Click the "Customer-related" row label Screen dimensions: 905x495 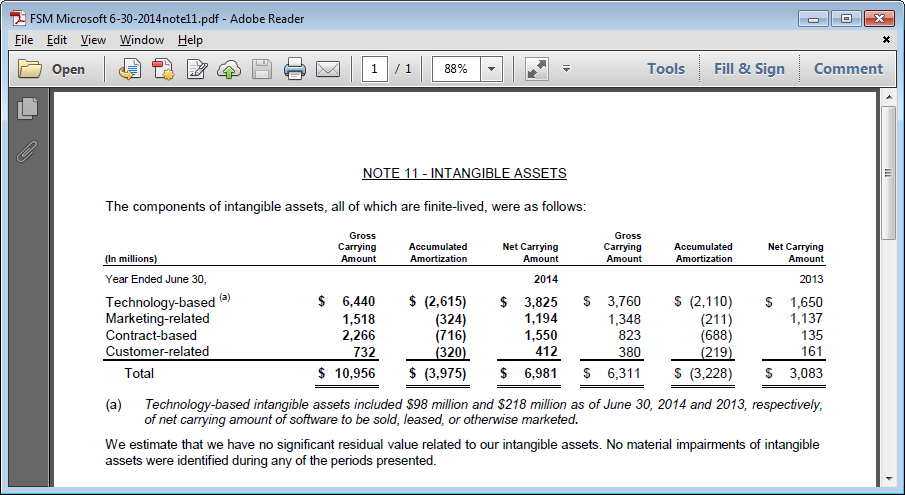coord(157,351)
